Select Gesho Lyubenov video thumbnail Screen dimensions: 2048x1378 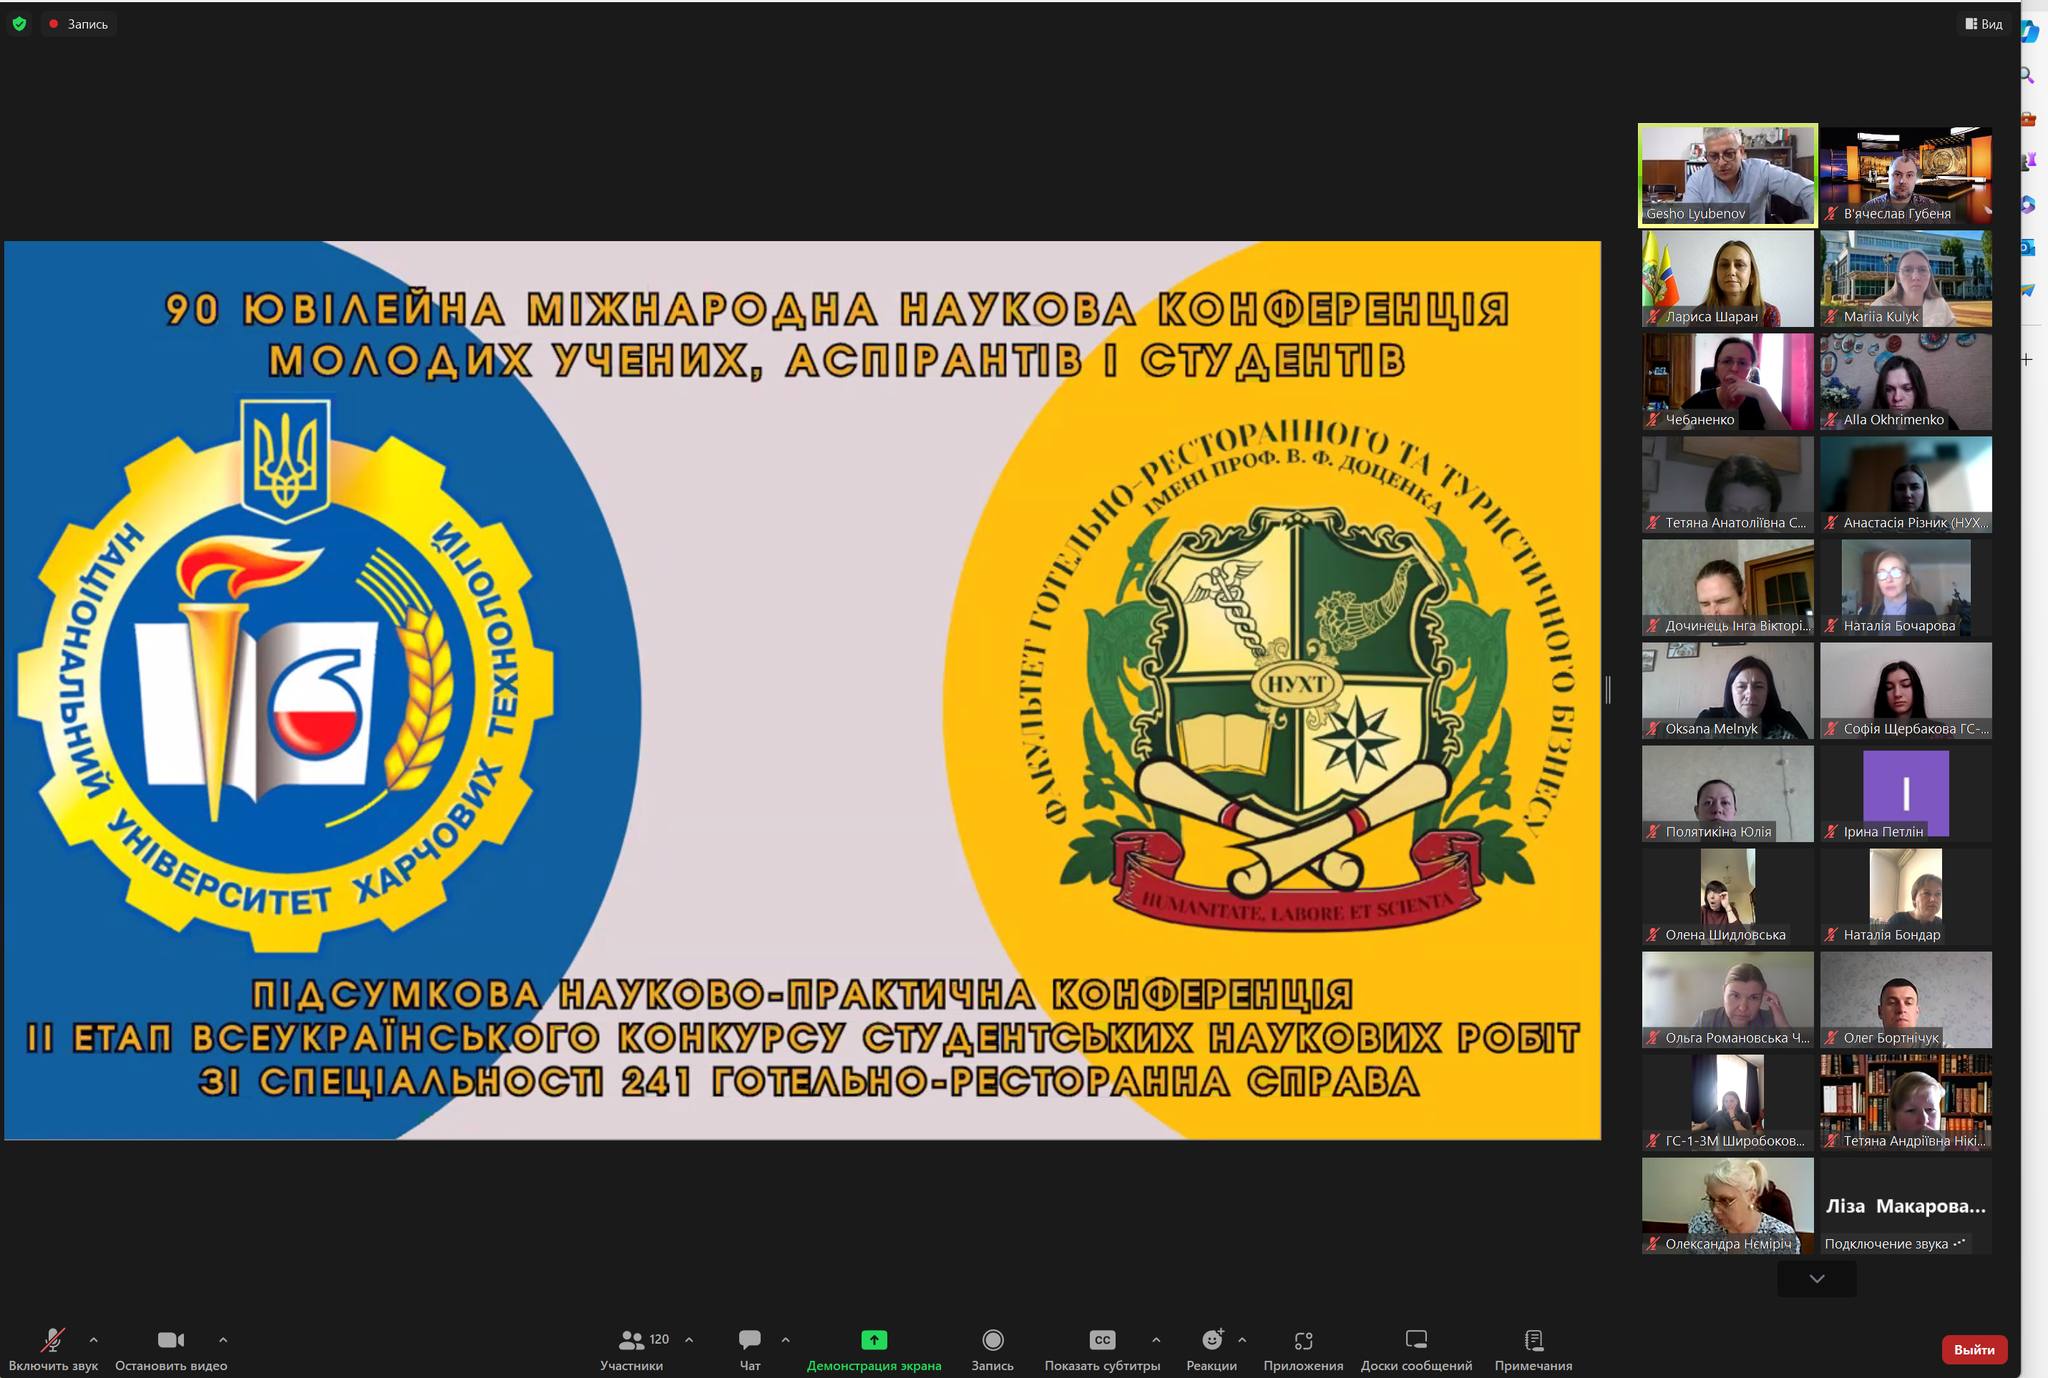click(1727, 174)
